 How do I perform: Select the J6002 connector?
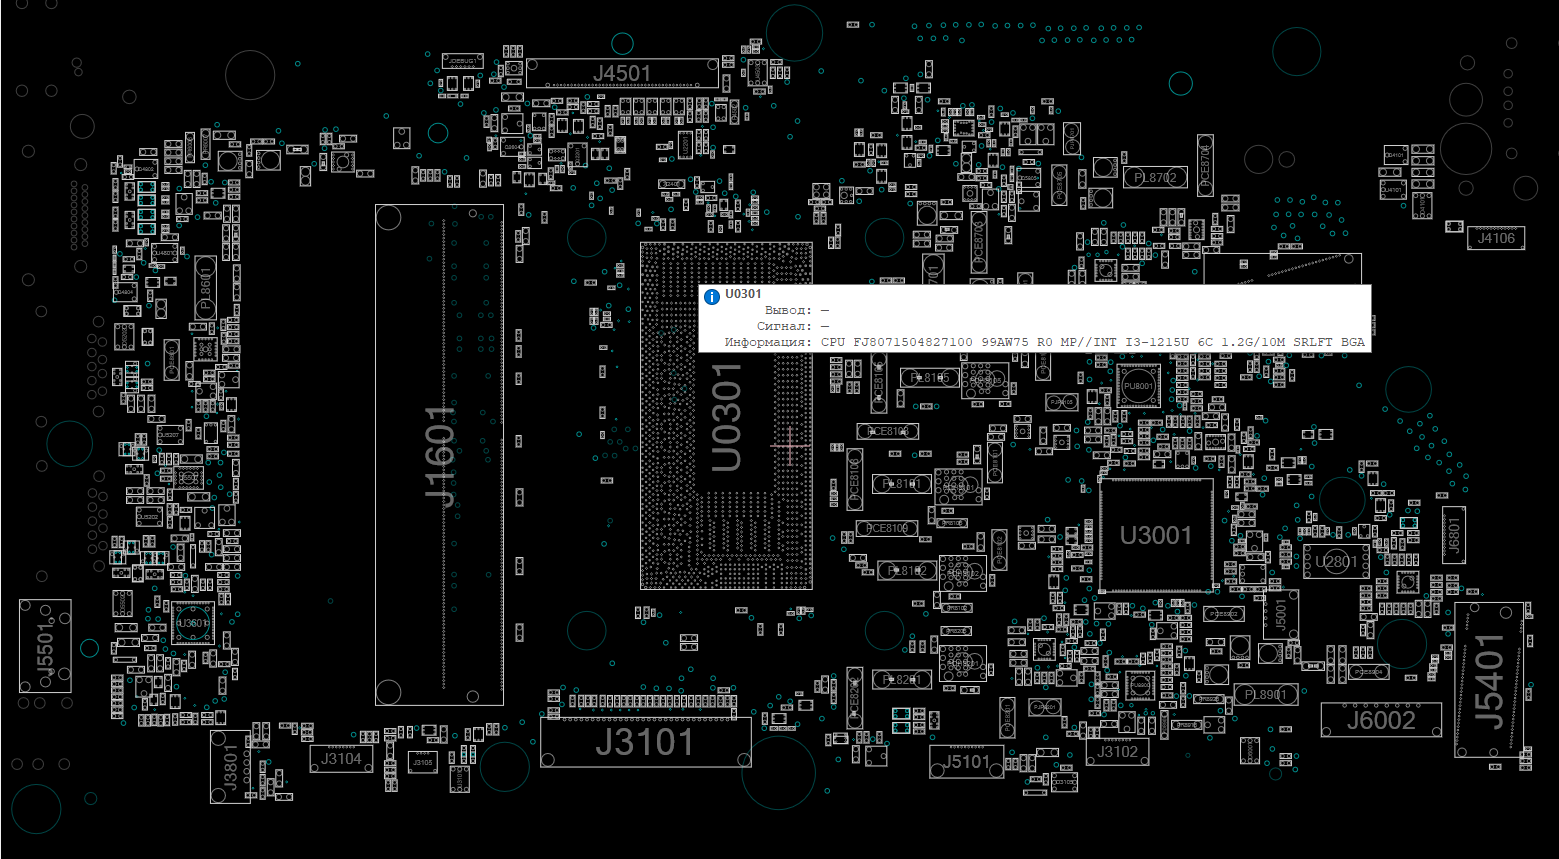1381,720
